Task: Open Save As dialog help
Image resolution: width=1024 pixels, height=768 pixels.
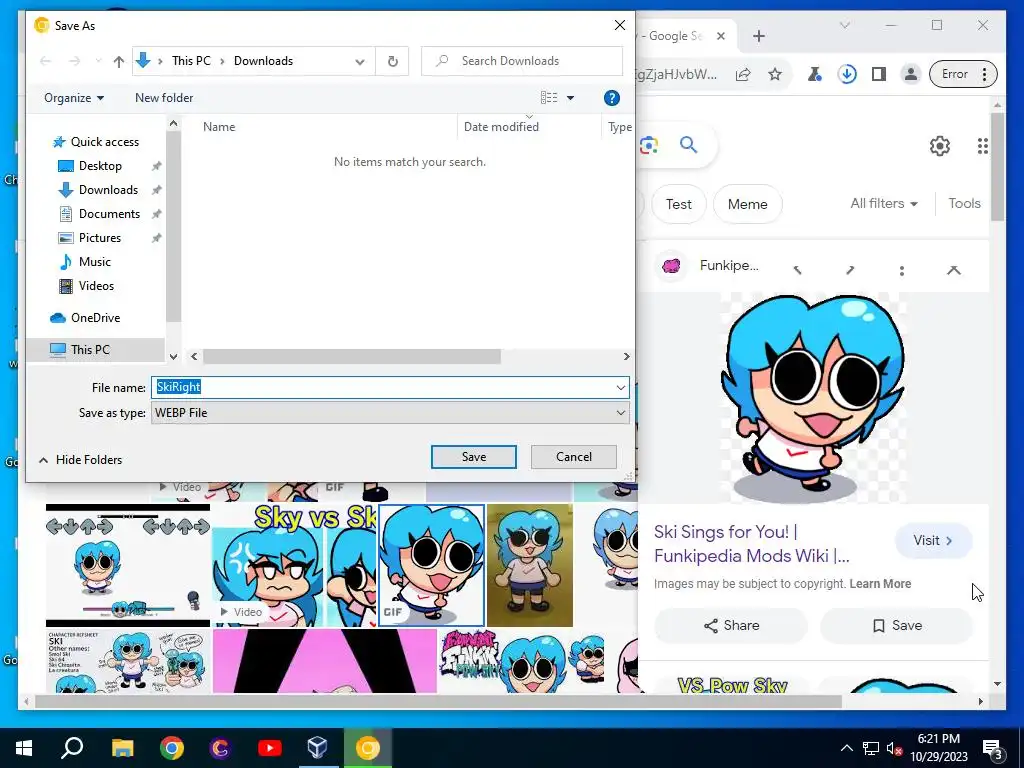Action: tap(611, 98)
